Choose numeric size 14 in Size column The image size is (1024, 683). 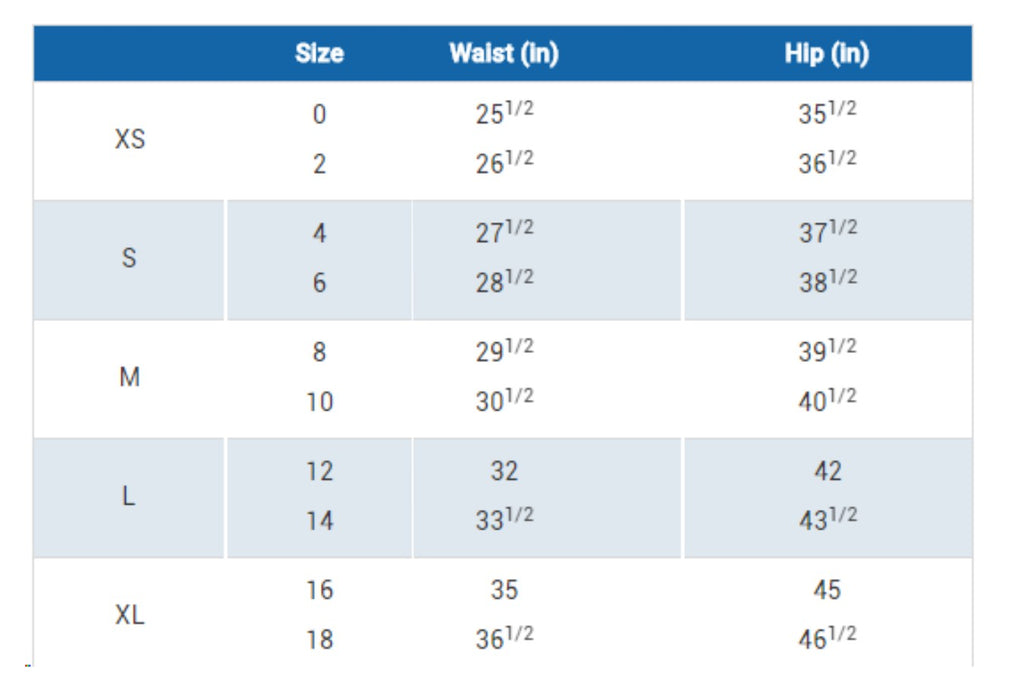click(x=319, y=521)
